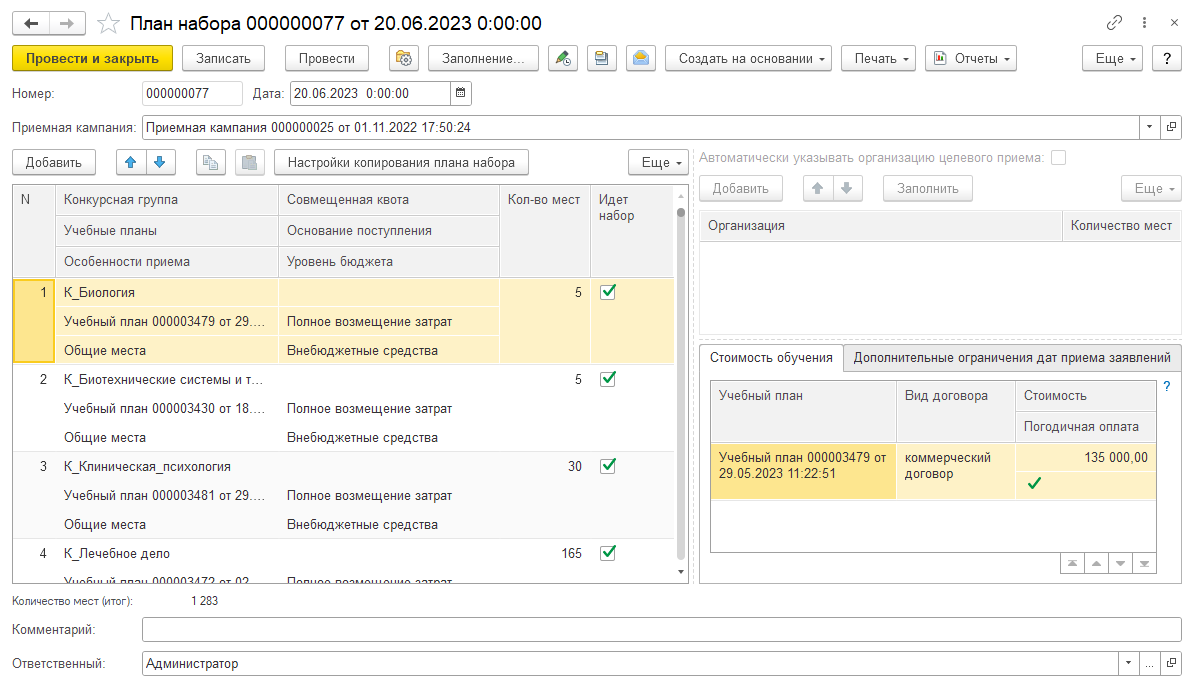Click the Дата input field
The height and width of the screenshot is (688, 1194).
click(371, 93)
